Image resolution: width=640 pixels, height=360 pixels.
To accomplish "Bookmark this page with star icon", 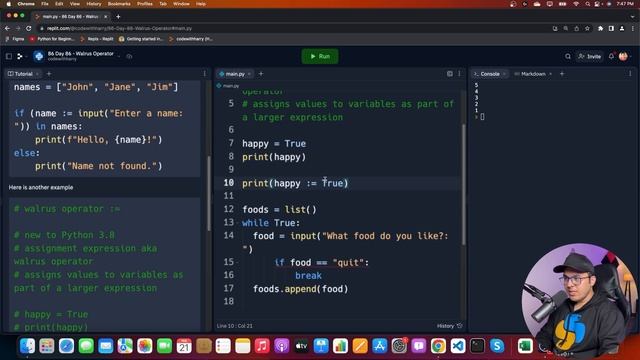I will click(587, 28).
